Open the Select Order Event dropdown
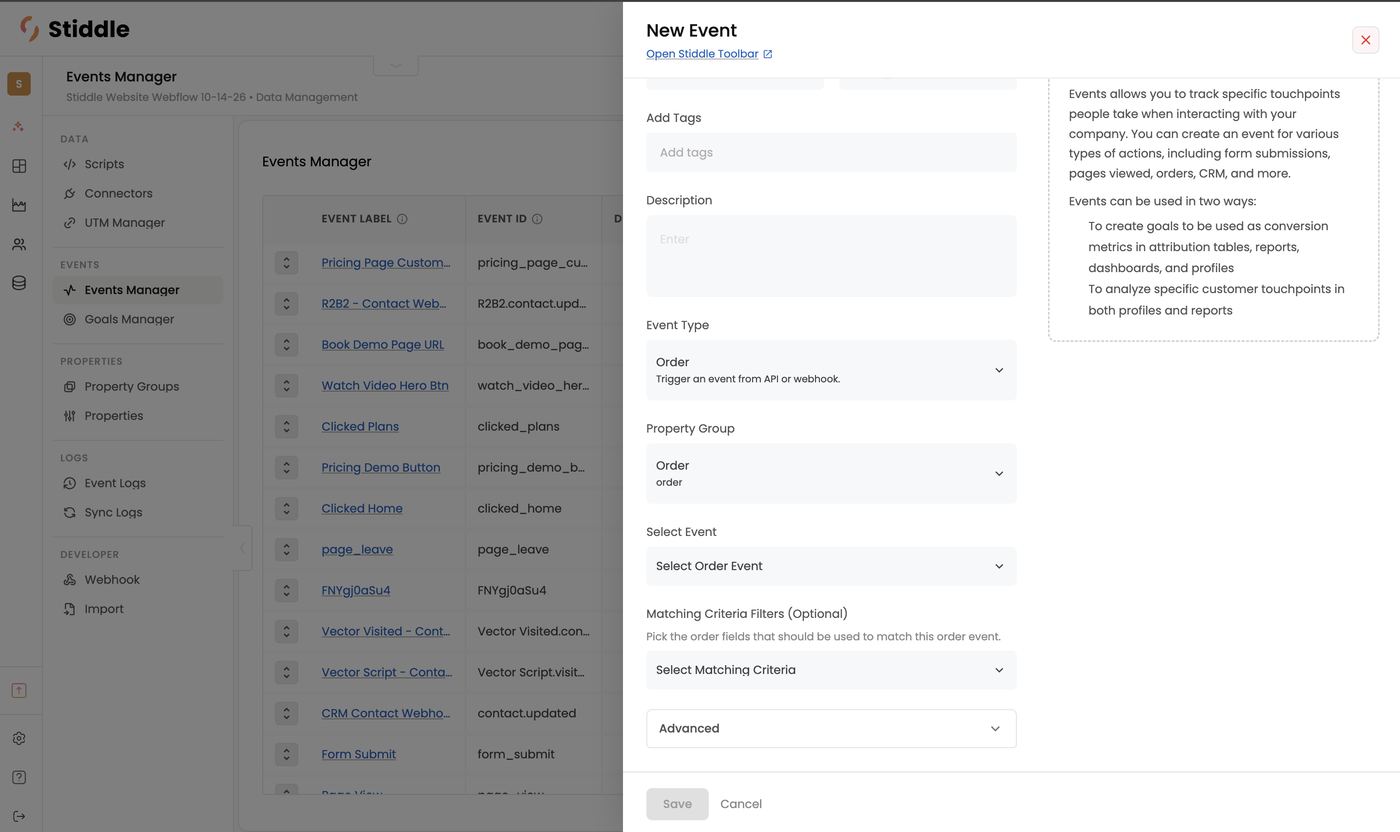Viewport: 1400px width, 832px height. click(831, 566)
